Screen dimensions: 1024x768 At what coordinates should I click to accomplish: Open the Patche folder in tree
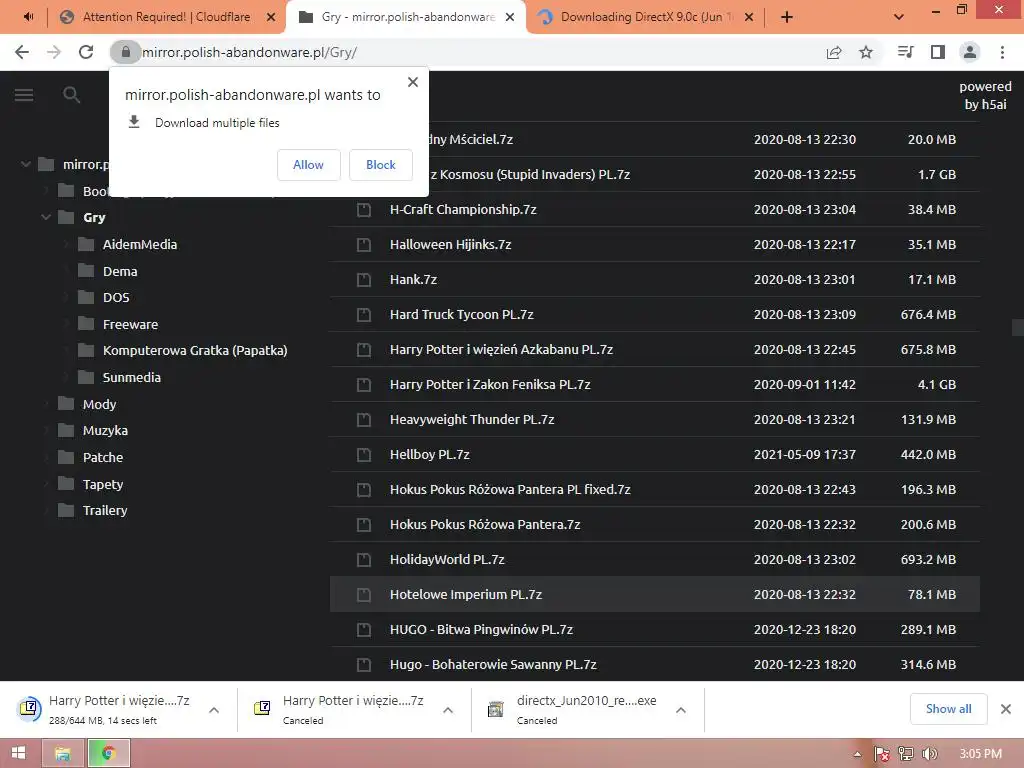coord(103,457)
